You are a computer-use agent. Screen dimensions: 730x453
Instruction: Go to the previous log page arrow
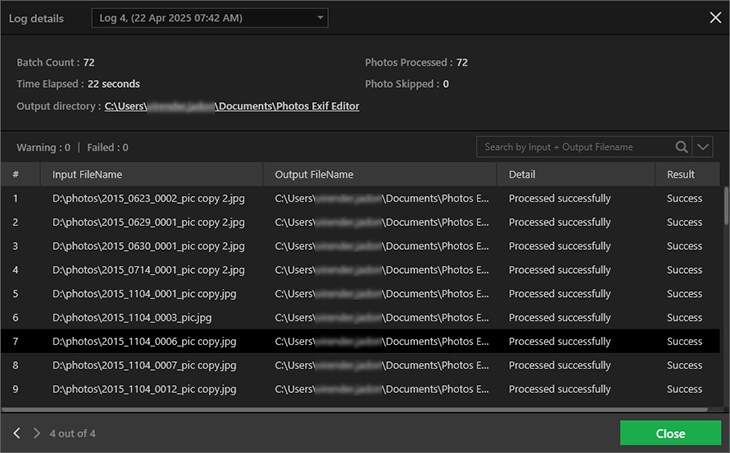pos(17,433)
